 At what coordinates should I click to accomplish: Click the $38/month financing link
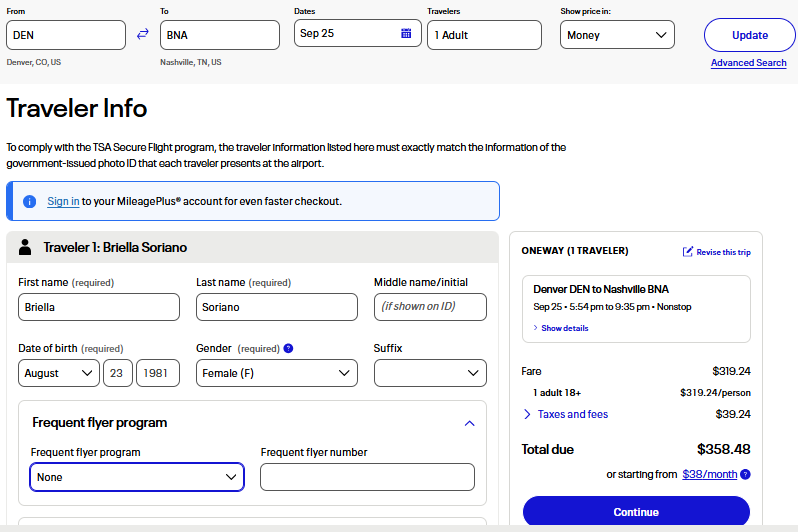tap(710, 474)
